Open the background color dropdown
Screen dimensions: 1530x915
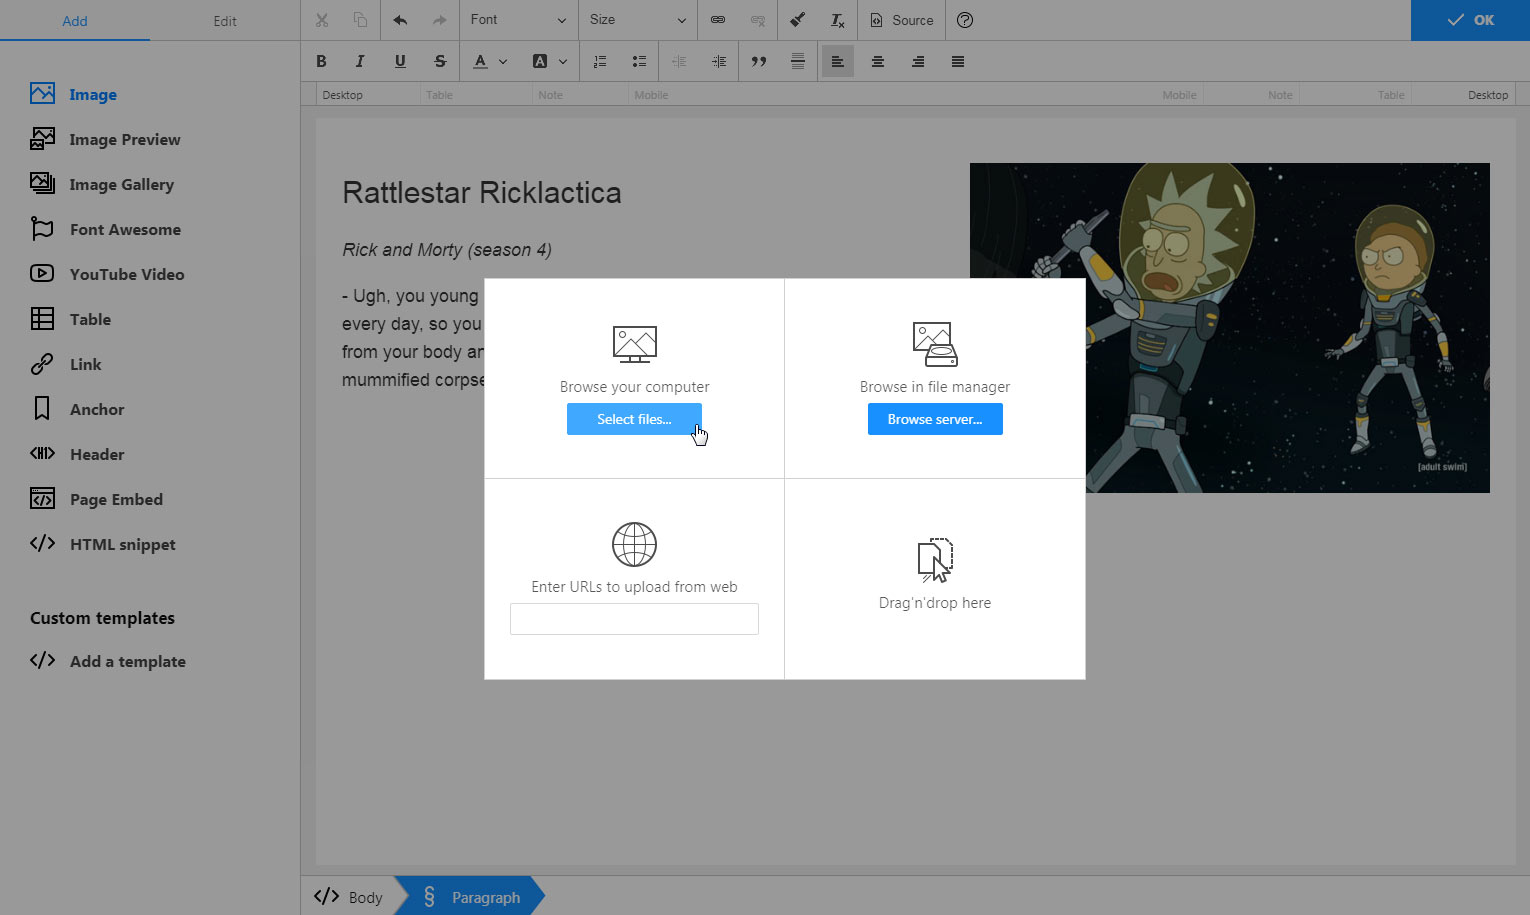coord(549,61)
